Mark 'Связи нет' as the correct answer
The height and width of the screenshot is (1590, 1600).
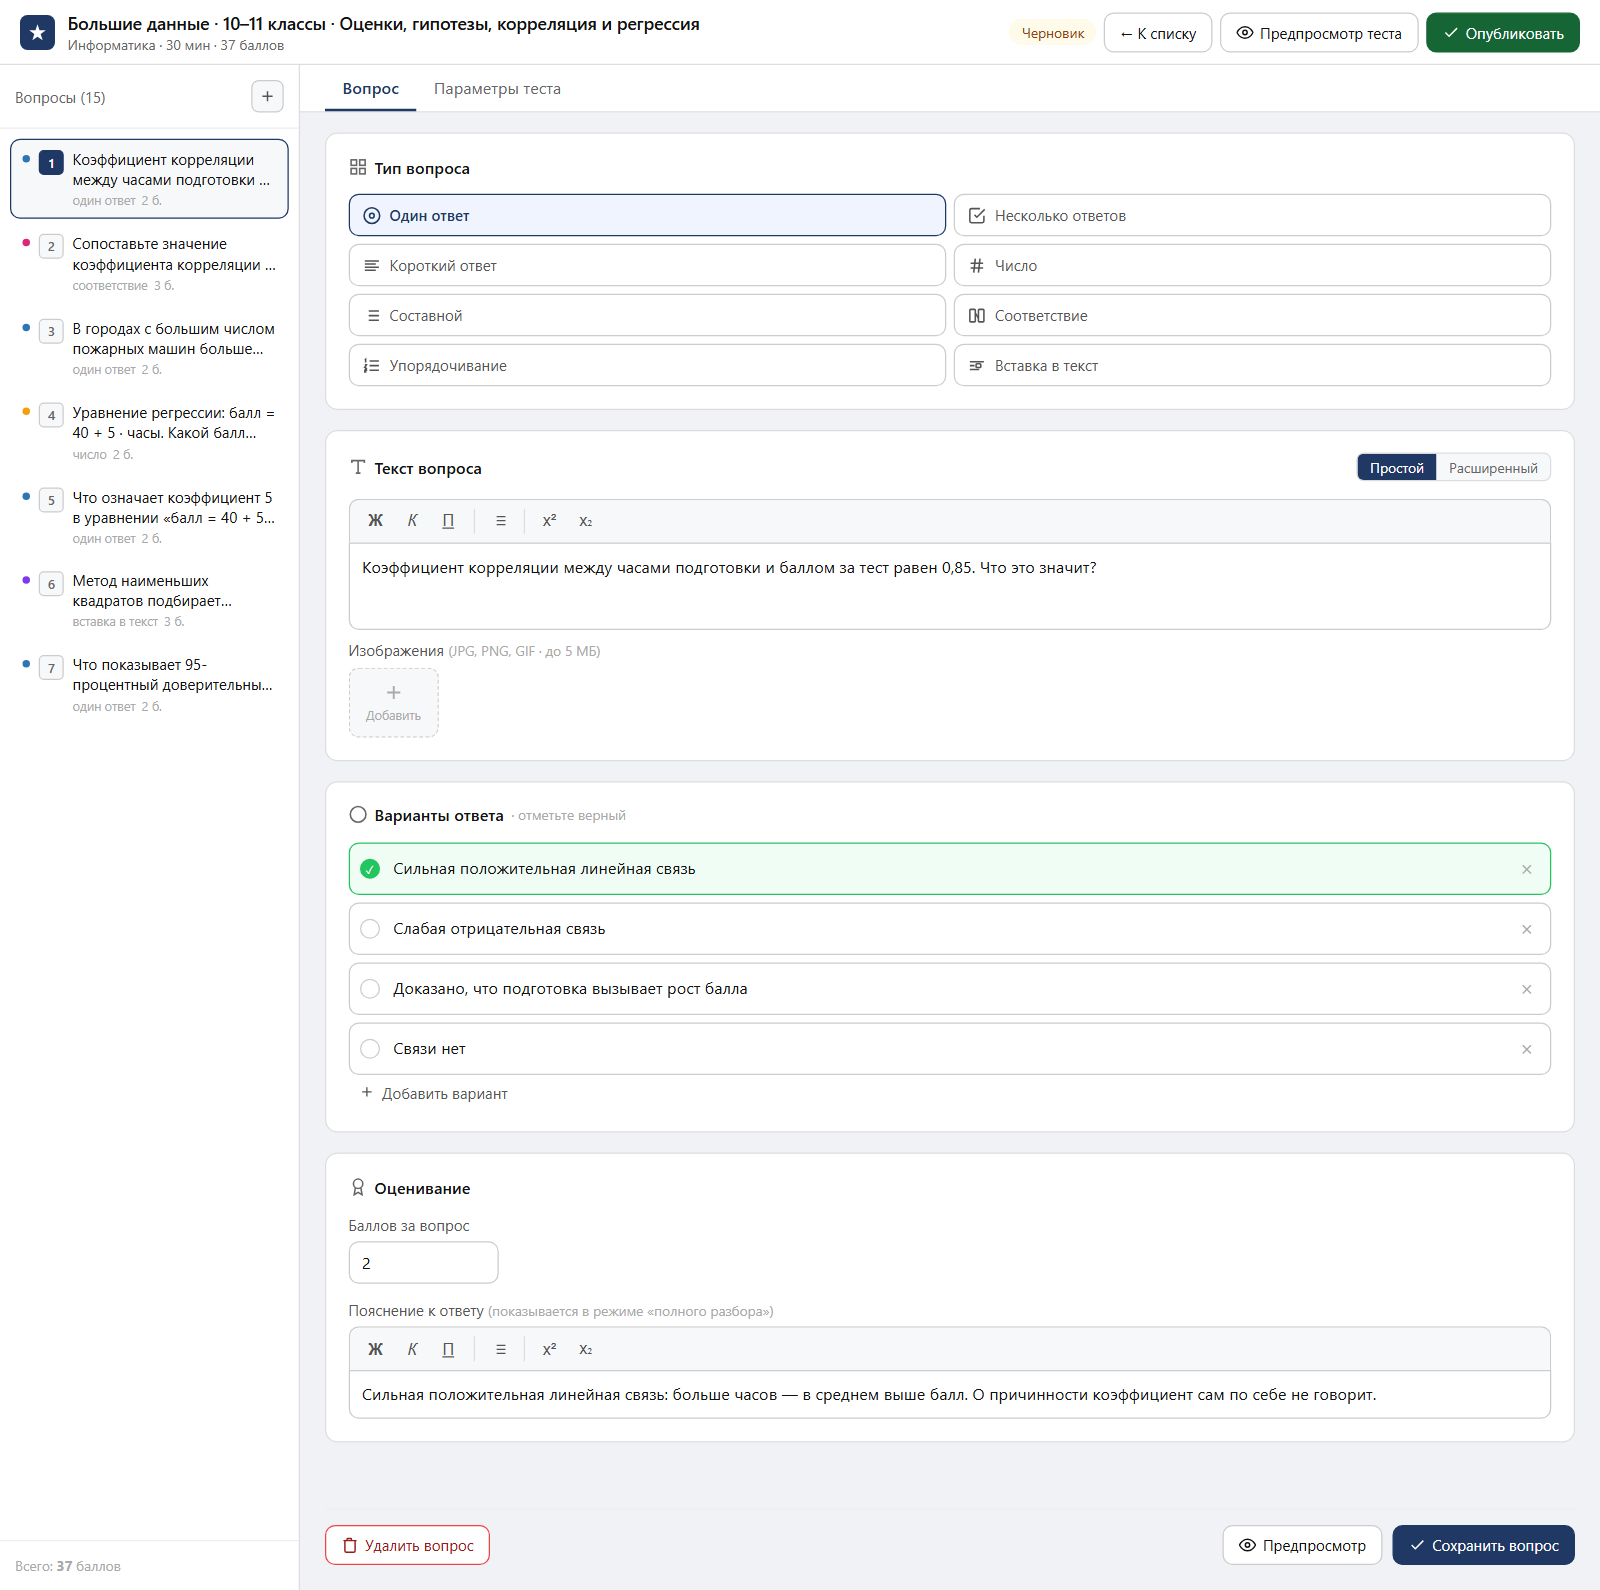tap(370, 1049)
